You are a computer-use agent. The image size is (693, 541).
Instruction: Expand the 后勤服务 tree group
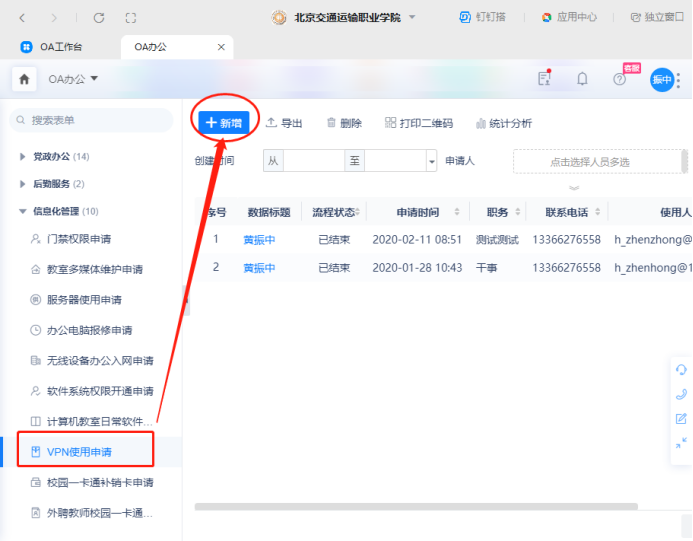click(24, 184)
